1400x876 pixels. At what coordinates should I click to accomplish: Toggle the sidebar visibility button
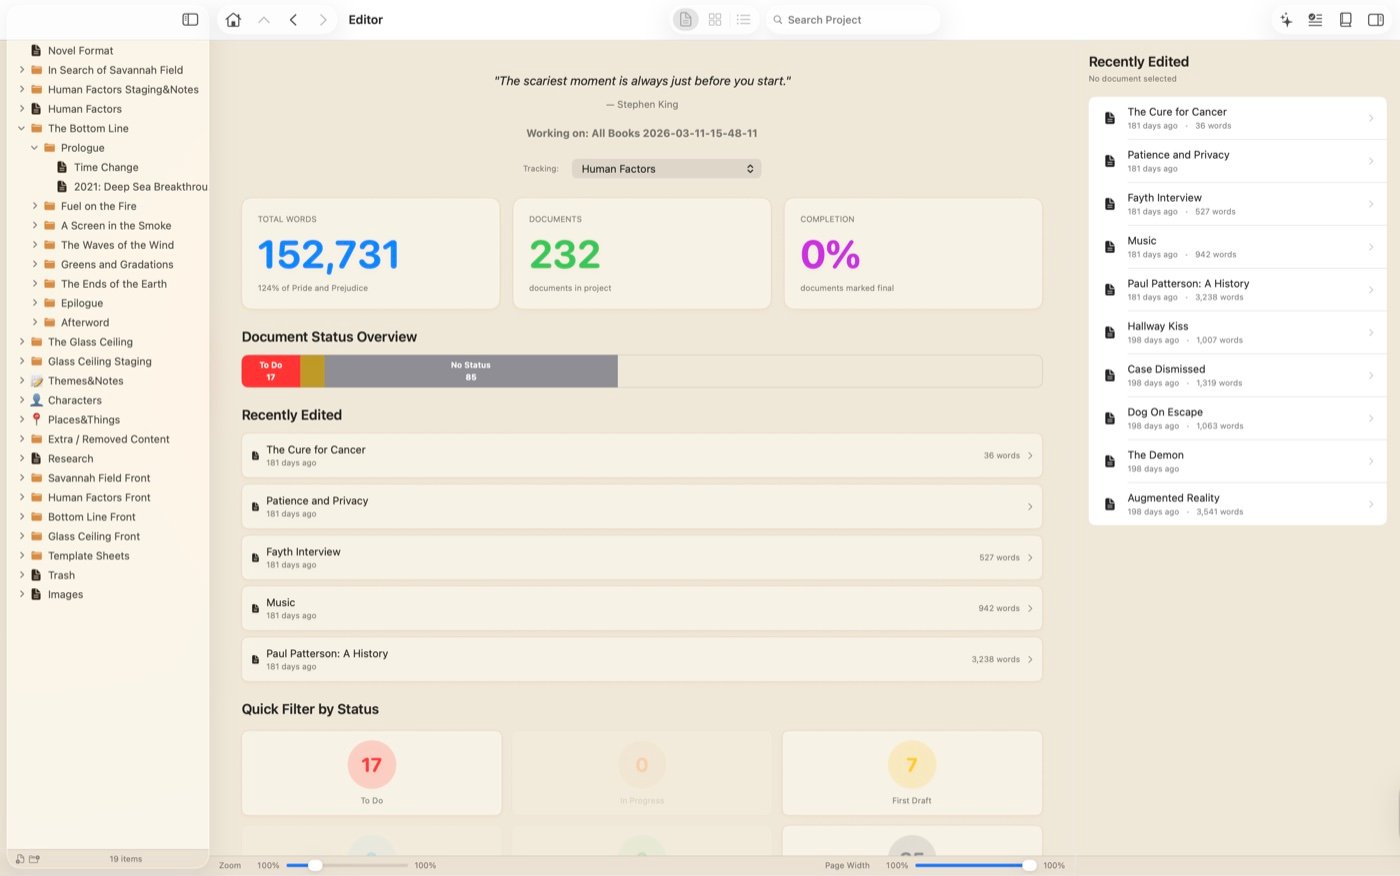(189, 19)
